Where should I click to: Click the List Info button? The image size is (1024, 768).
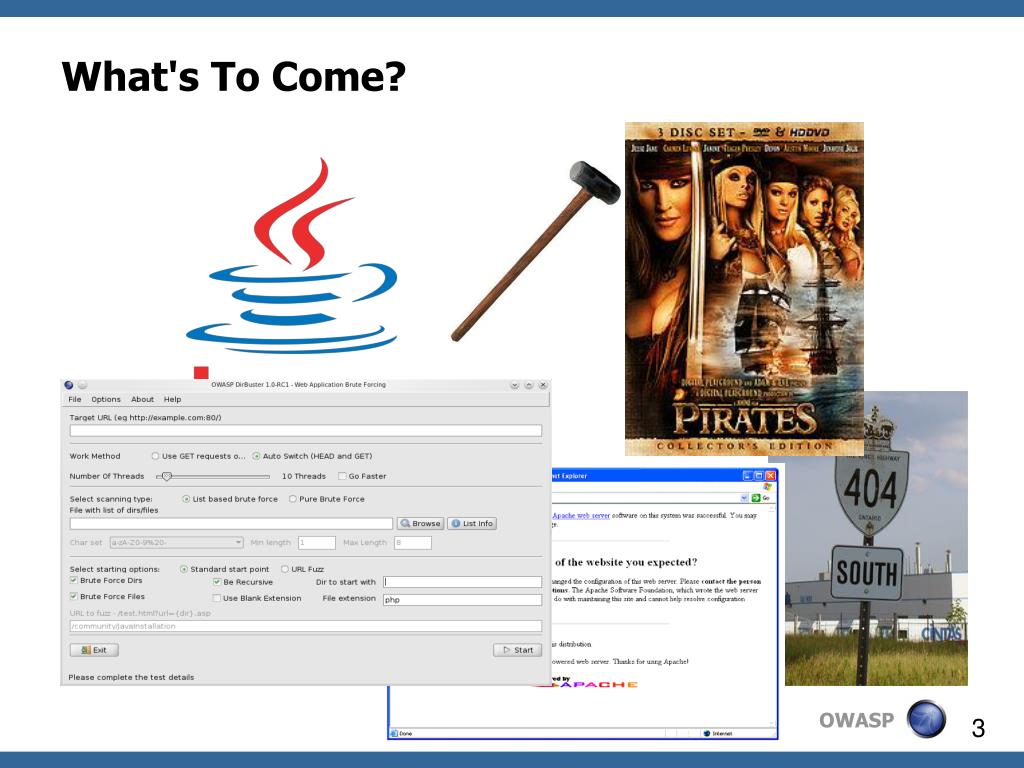click(x=472, y=524)
